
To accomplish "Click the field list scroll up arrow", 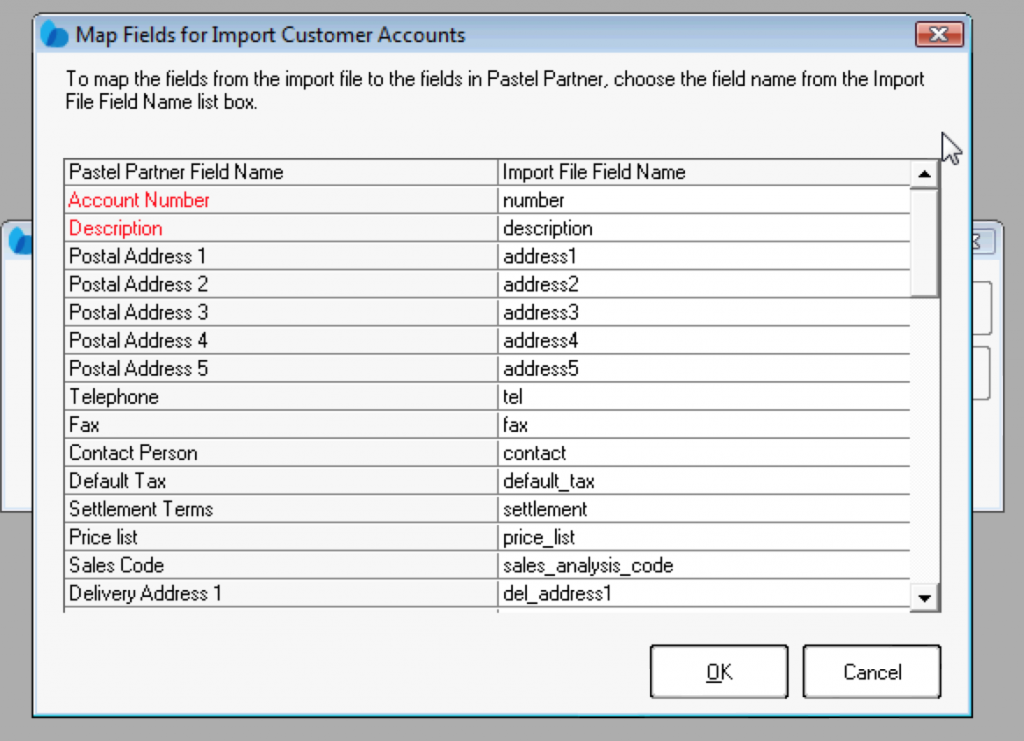I will (x=924, y=174).
